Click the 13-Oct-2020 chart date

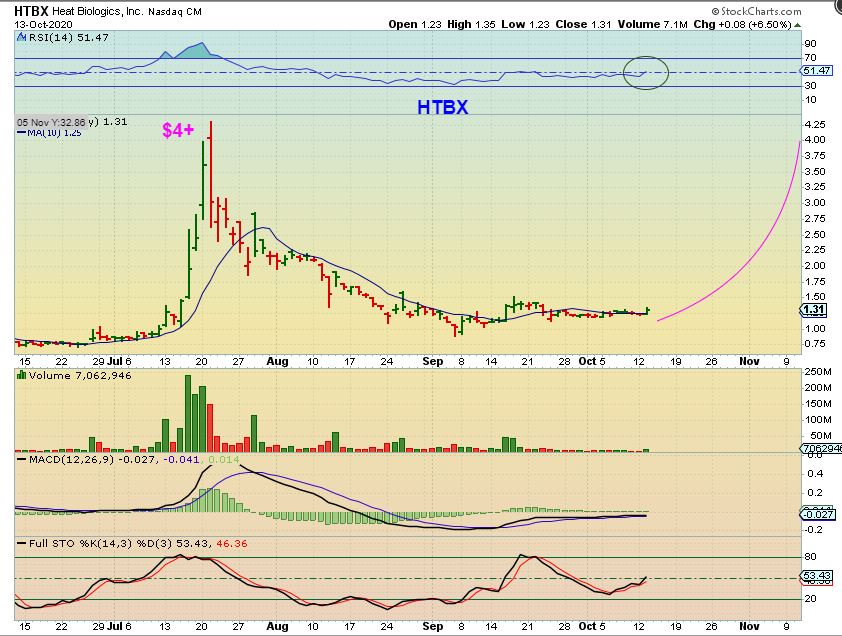click(43, 24)
